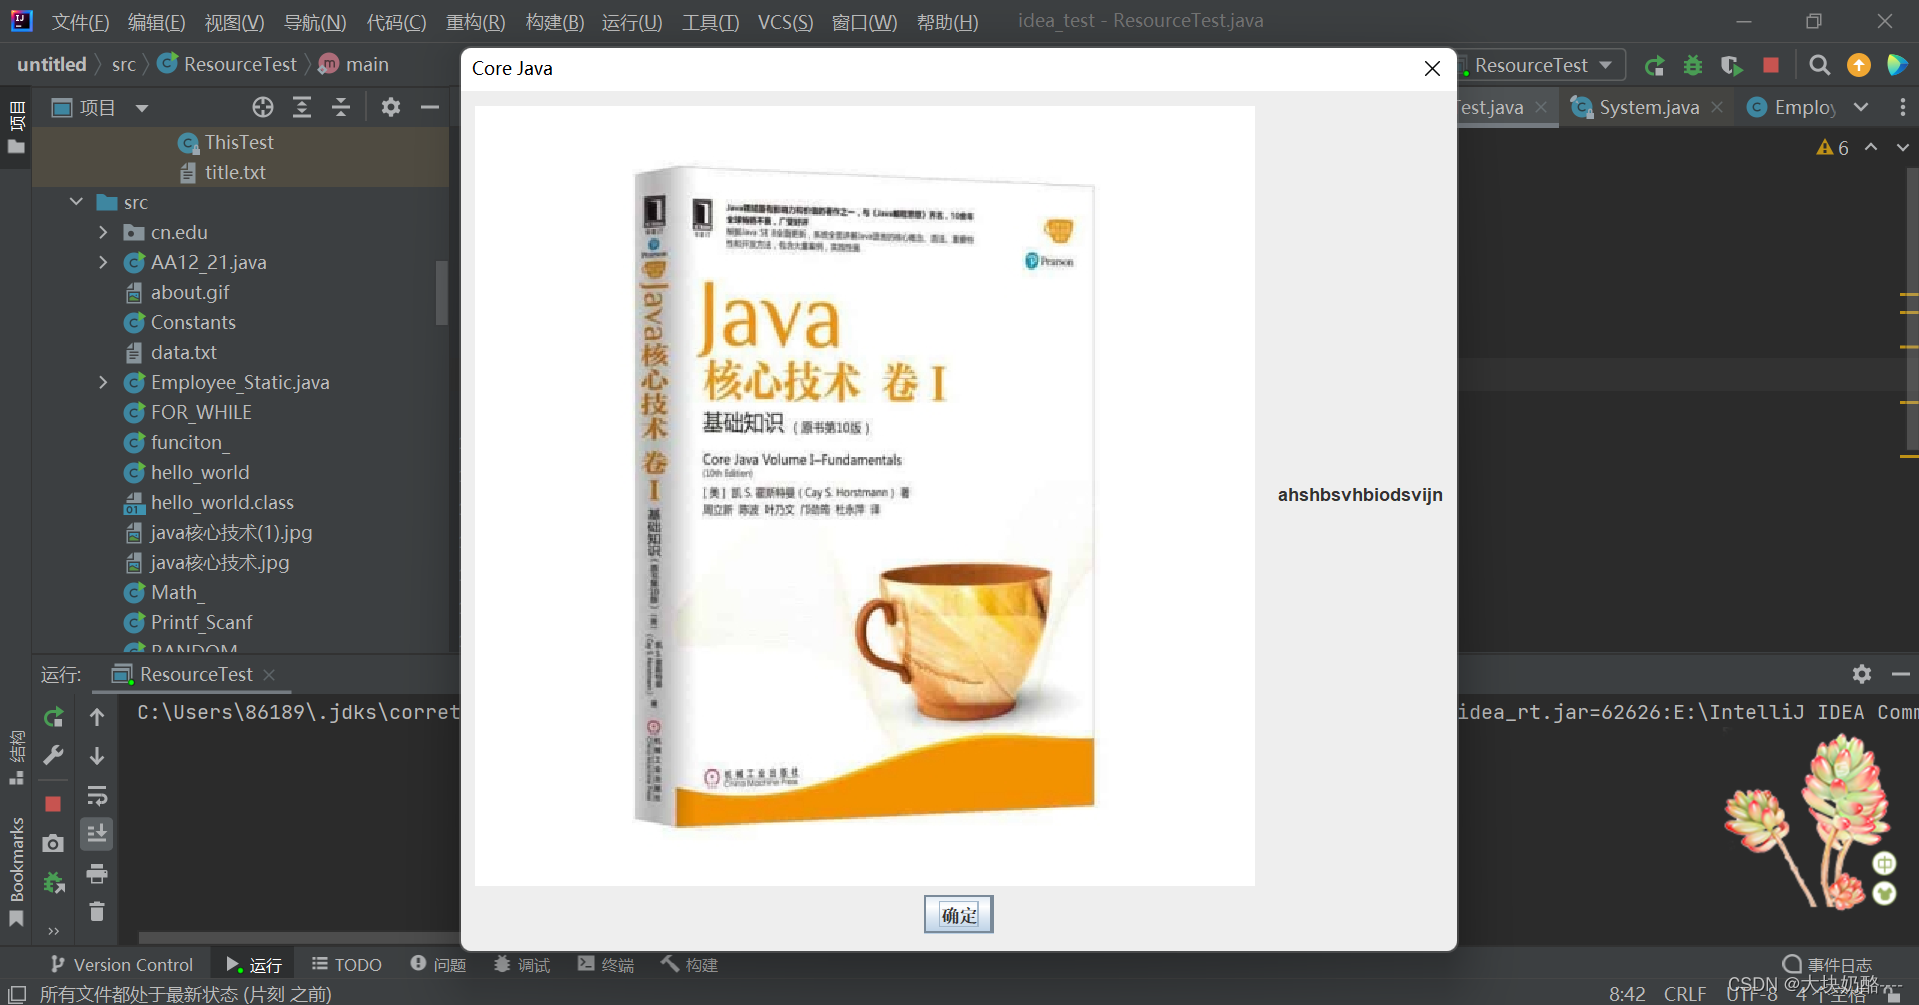
Task: Stop the running process with red square icon
Action: (x=1771, y=65)
